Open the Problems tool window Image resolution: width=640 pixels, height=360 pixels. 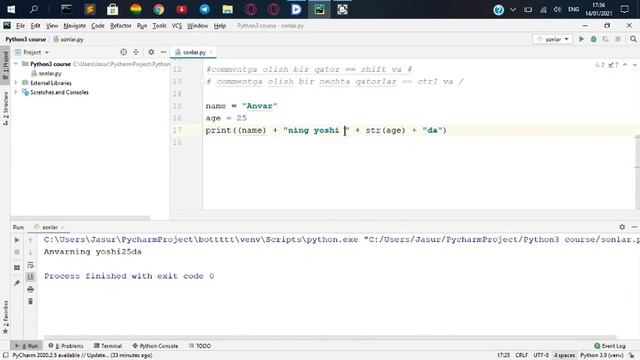(66, 346)
